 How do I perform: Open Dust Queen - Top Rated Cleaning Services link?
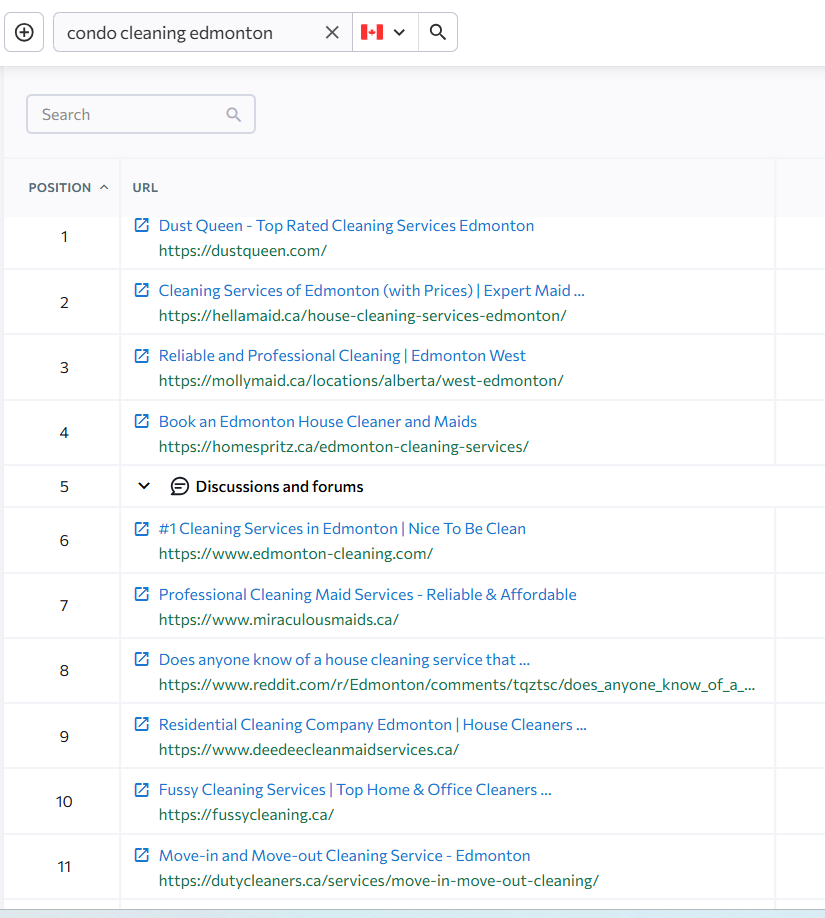click(346, 226)
